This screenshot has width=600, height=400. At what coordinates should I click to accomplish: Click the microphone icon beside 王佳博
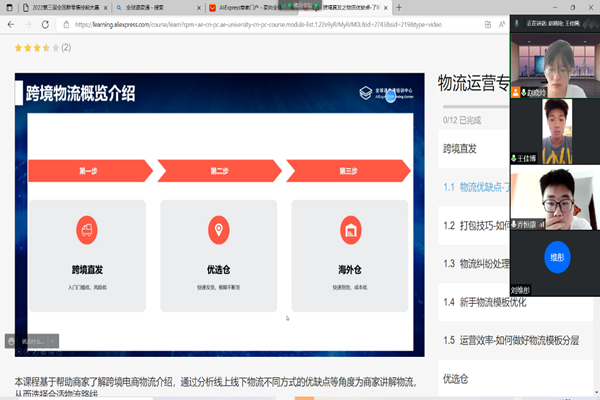[514, 157]
